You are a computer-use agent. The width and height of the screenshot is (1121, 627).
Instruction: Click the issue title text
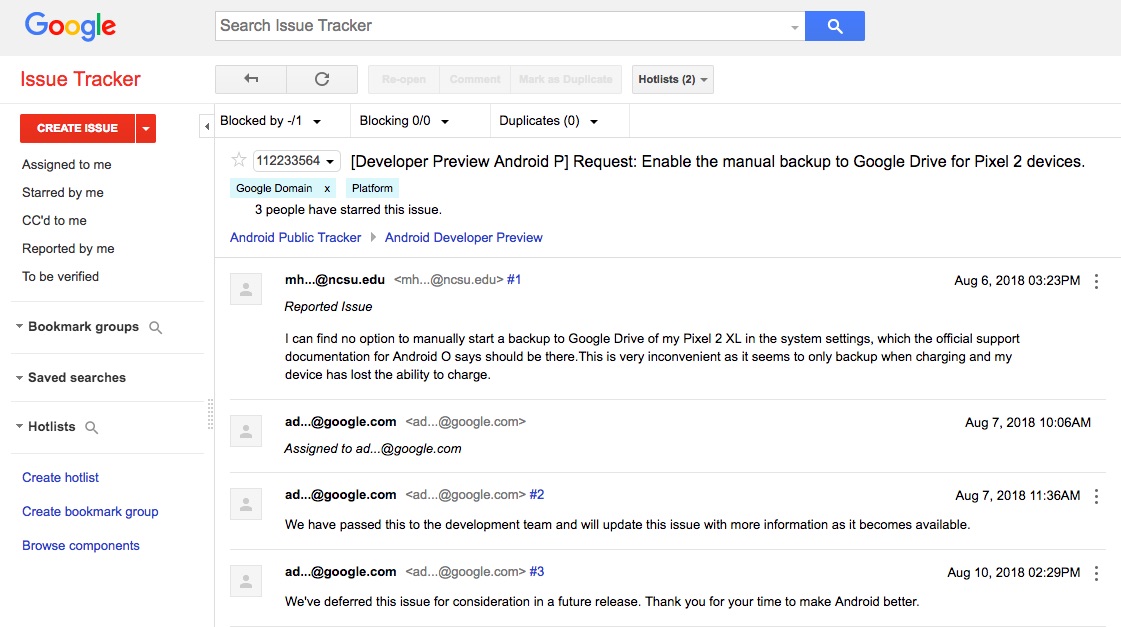[718, 162]
